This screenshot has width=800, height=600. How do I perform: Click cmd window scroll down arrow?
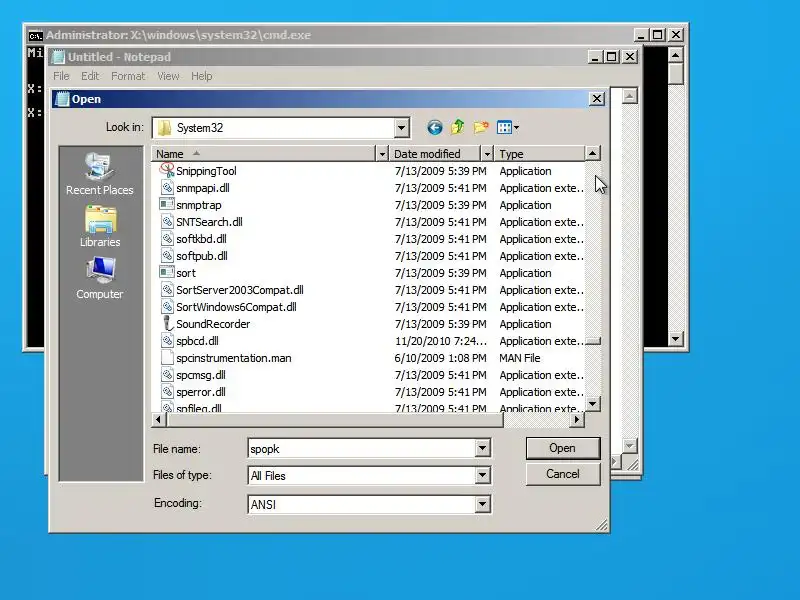point(676,338)
